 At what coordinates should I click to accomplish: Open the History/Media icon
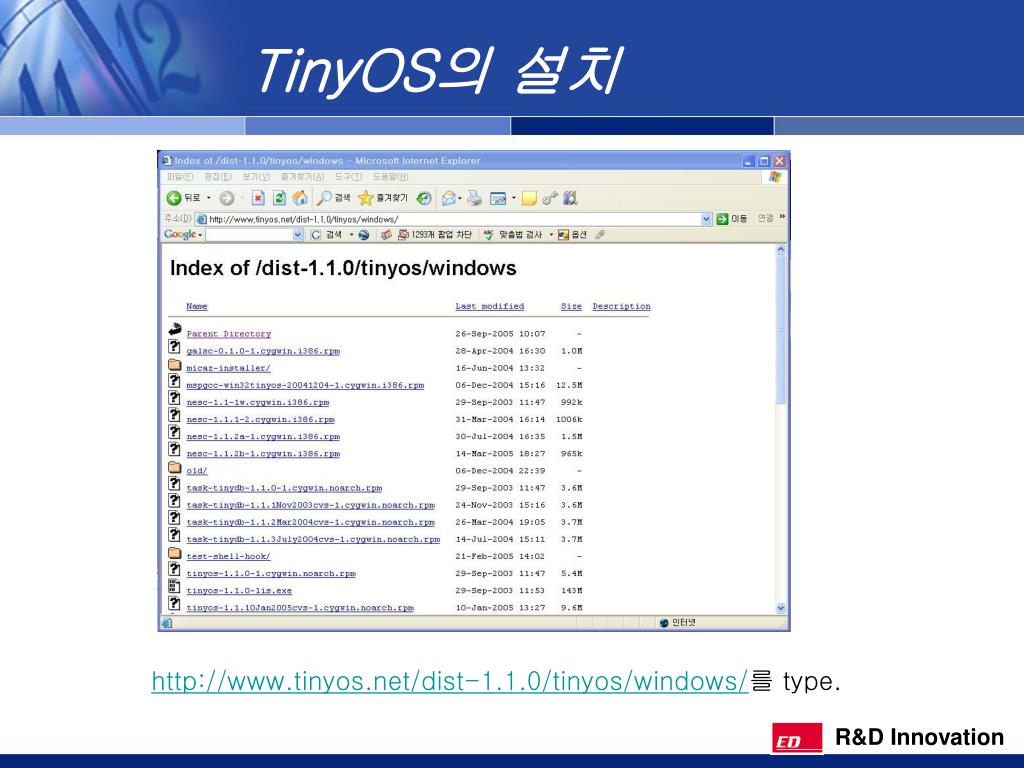[424, 198]
